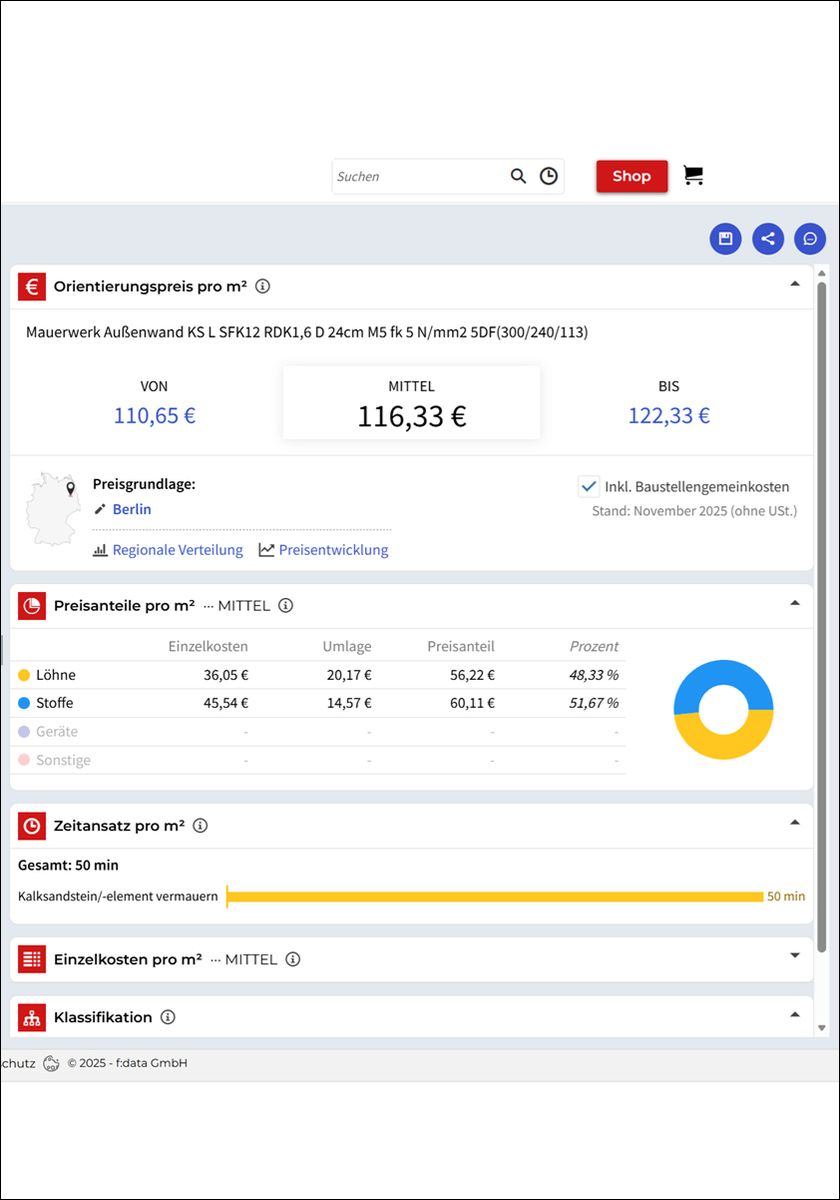Show info for Zeitansatz pro m²
The width and height of the screenshot is (840, 1200).
point(200,826)
